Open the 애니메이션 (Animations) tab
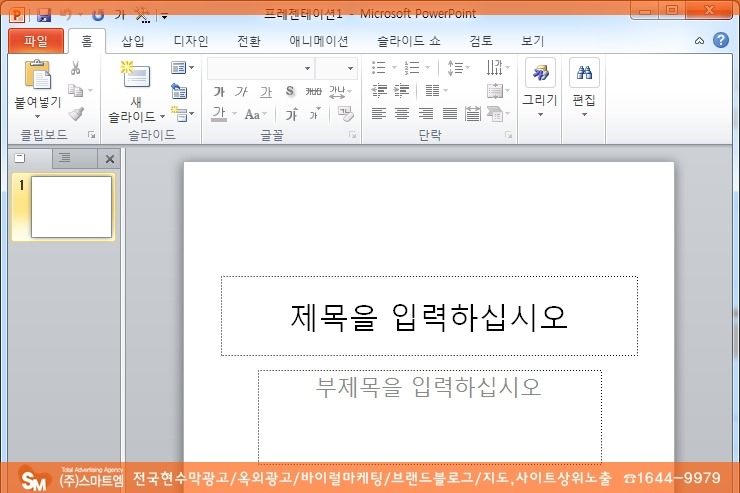 pos(318,41)
